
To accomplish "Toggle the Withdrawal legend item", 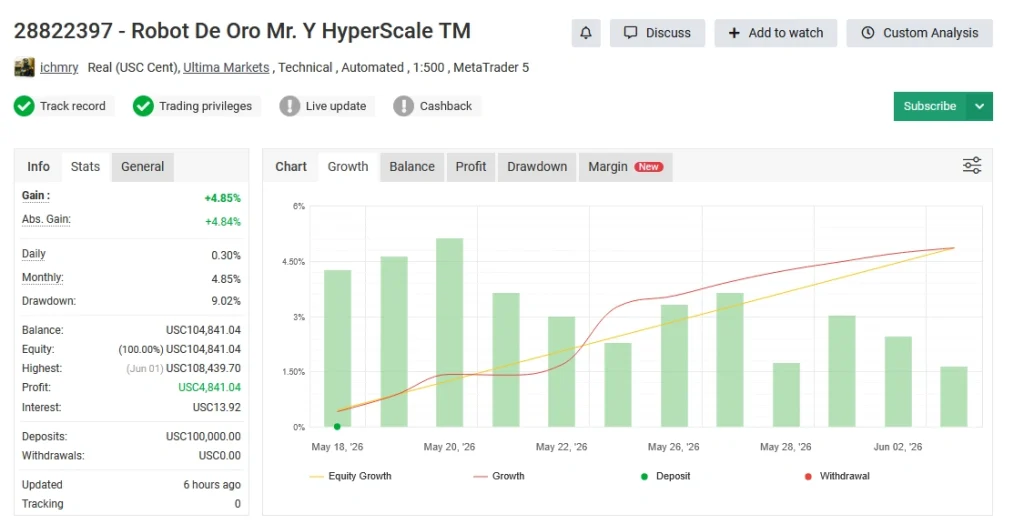I will 837,476.
